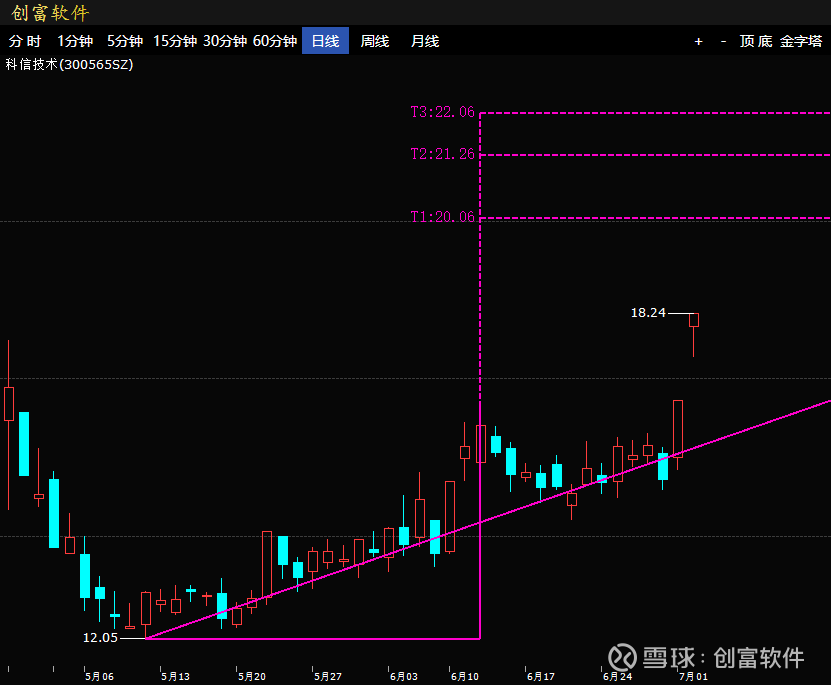Switch to the 15分钟 chart
The height and width of the screenshot is (685, 831).
click(175, 41)
